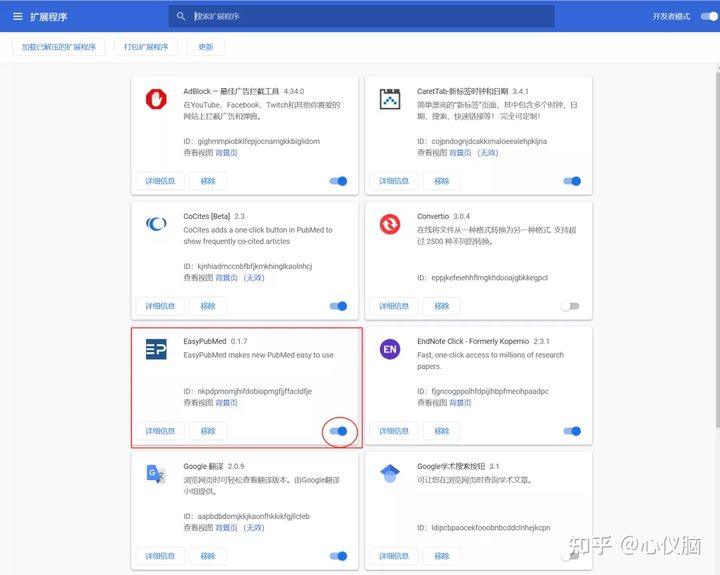
Task: Remove the CoCites extension
Action: (x=208, y=306)
